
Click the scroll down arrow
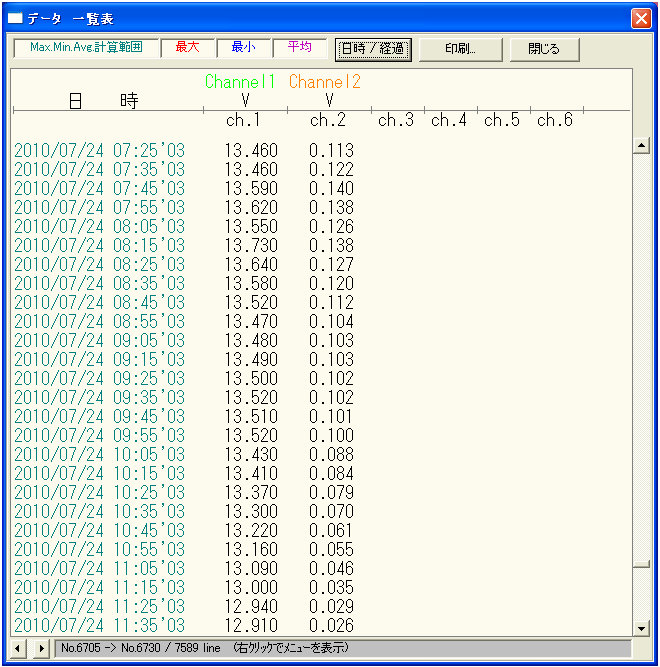click(641, 628)
